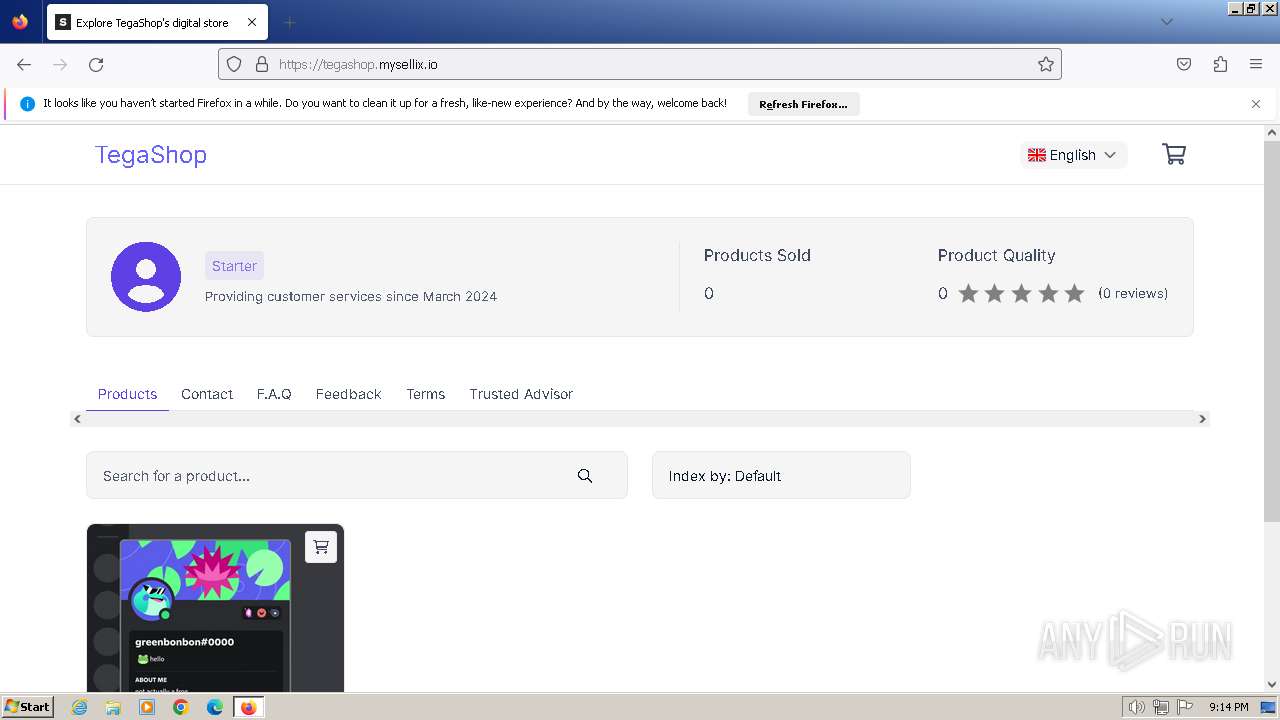This screenshot has width=1280, height=720.
Task: Open a new tab with plus button
Action: [289, 22]
